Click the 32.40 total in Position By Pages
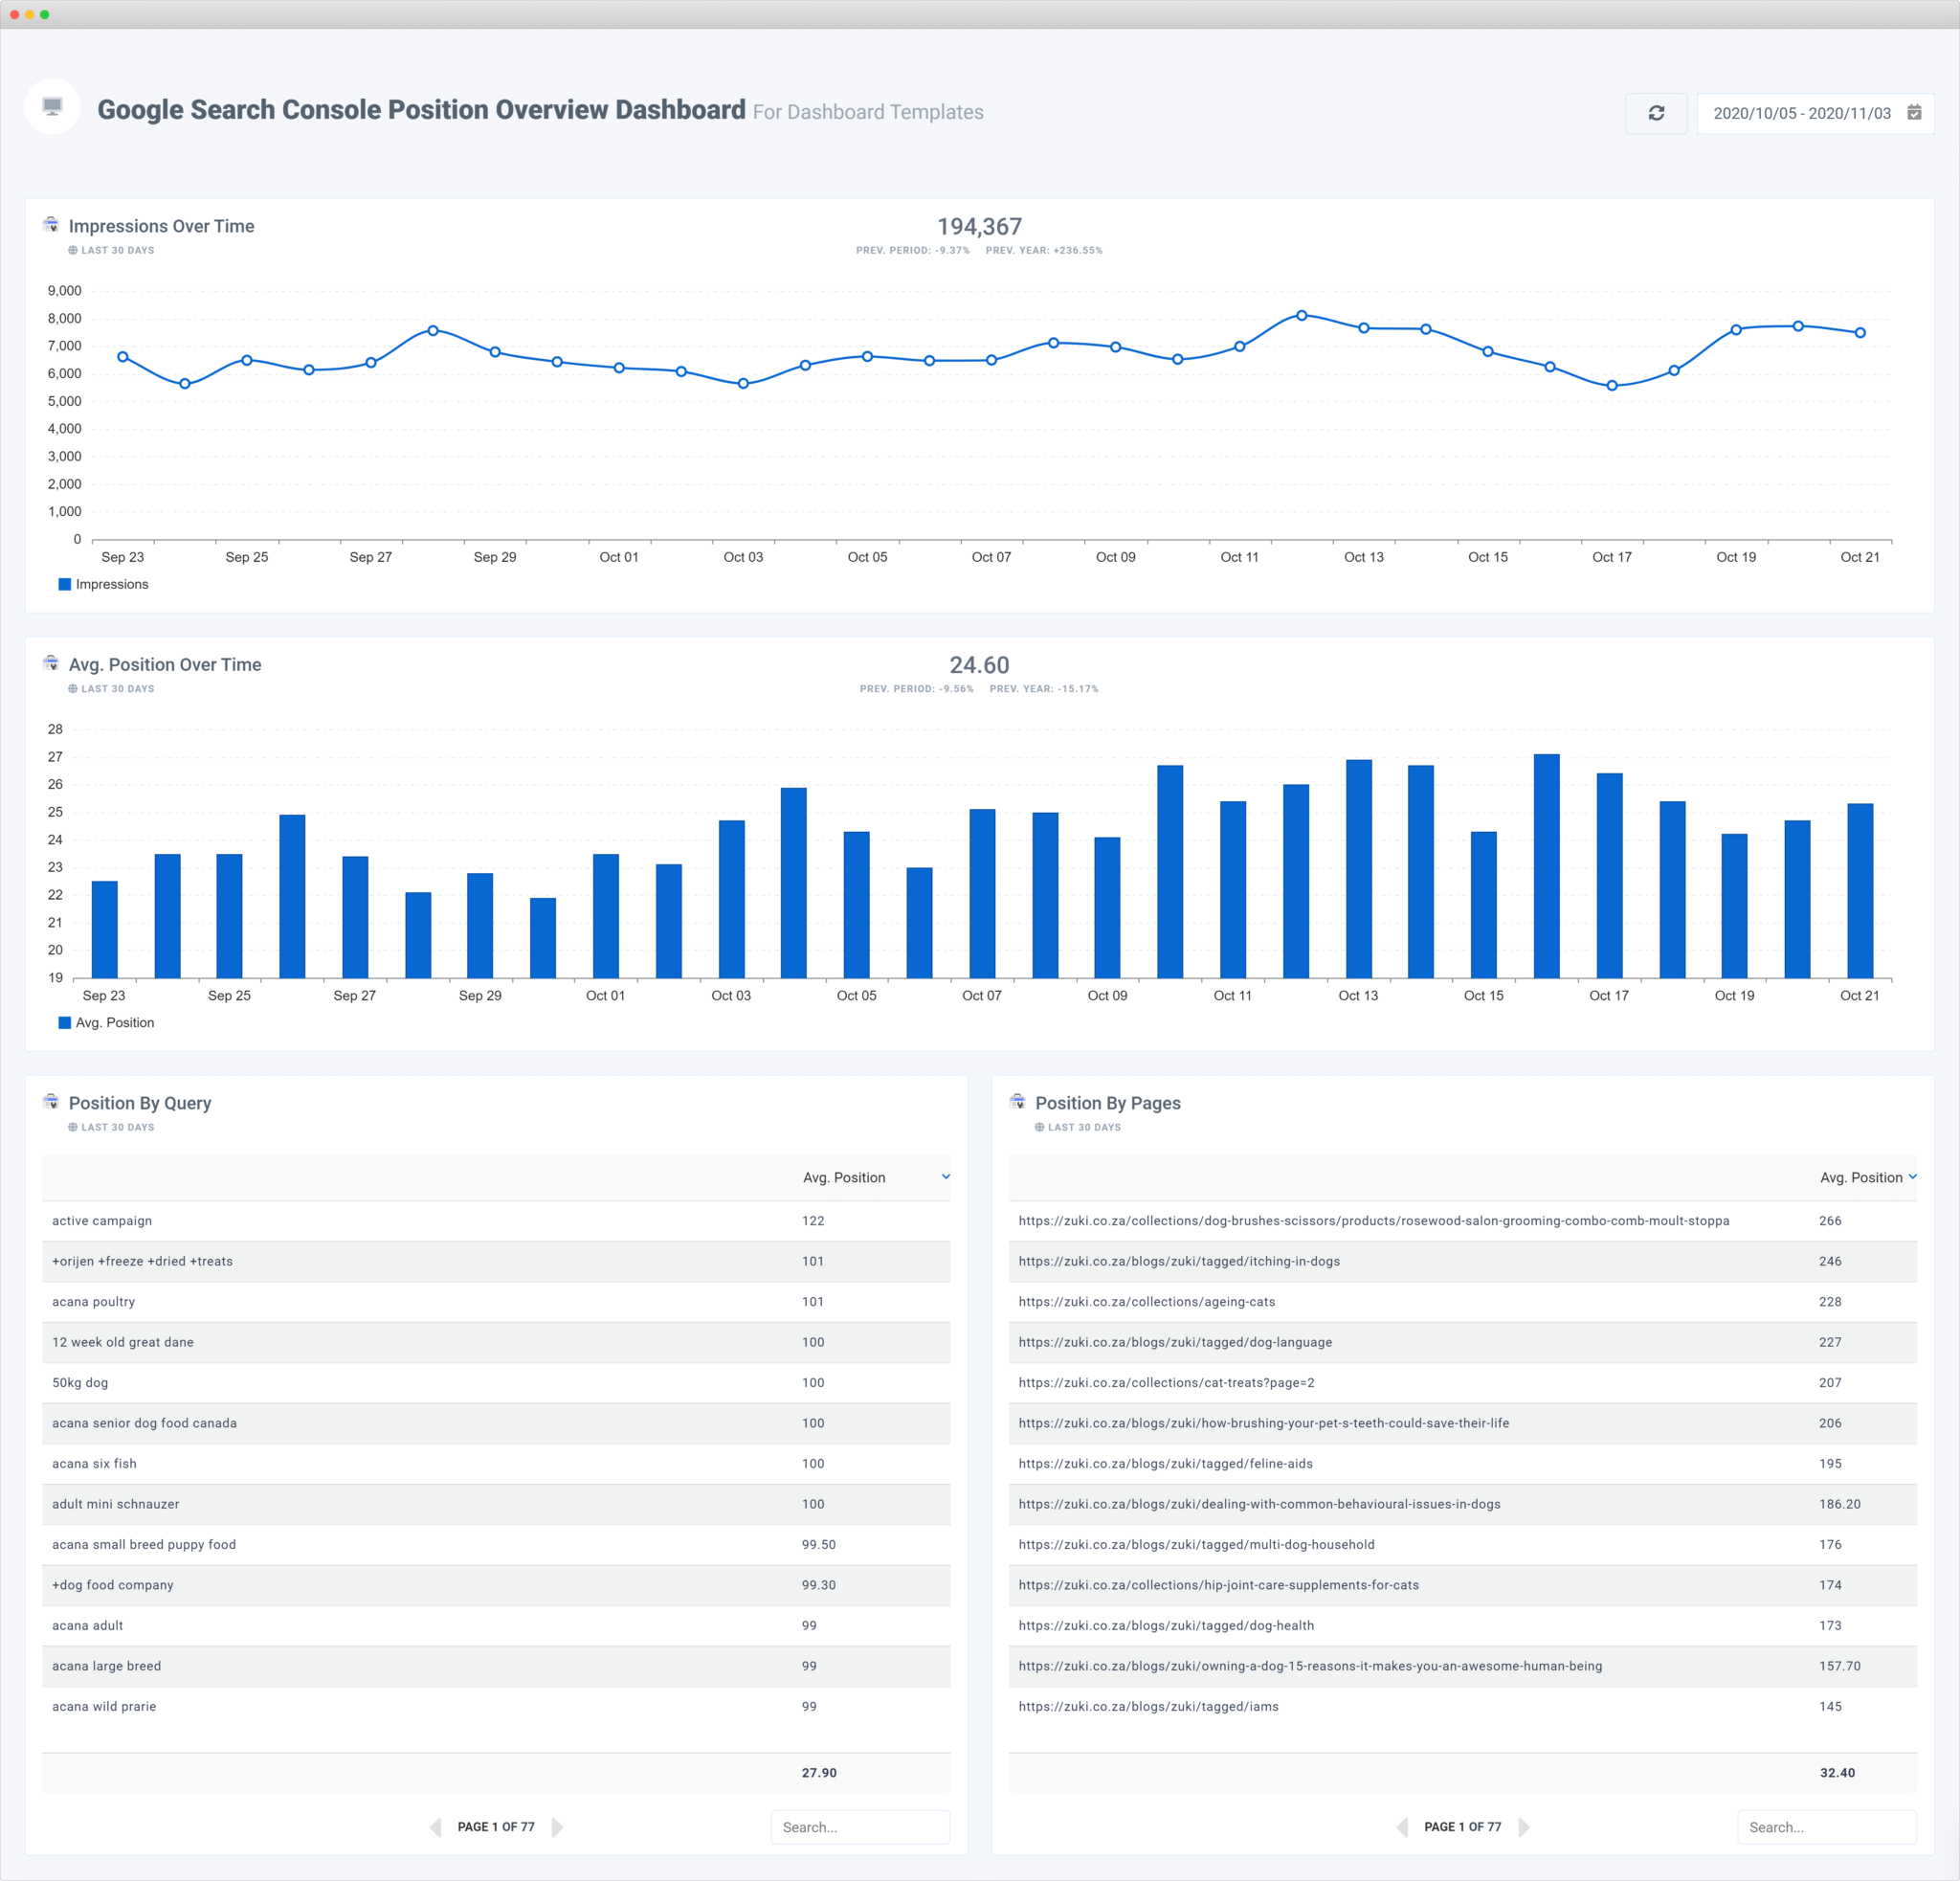 click(1837, 1773)
